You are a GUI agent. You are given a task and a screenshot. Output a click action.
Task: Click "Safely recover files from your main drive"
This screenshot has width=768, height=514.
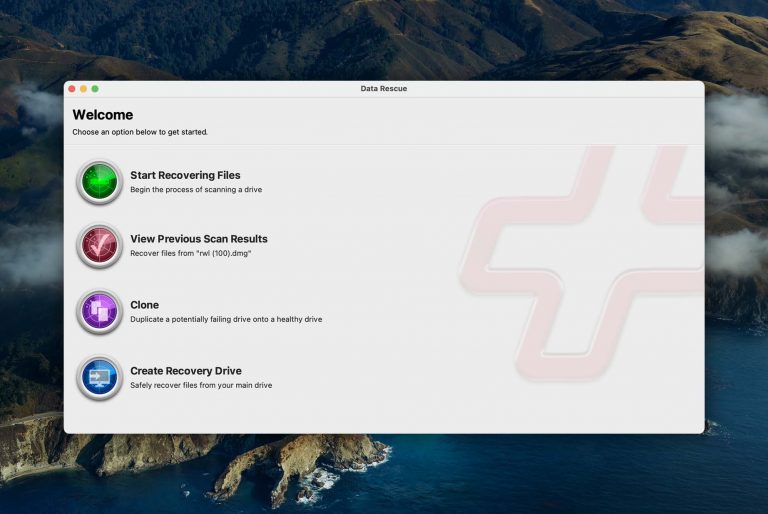201,385
